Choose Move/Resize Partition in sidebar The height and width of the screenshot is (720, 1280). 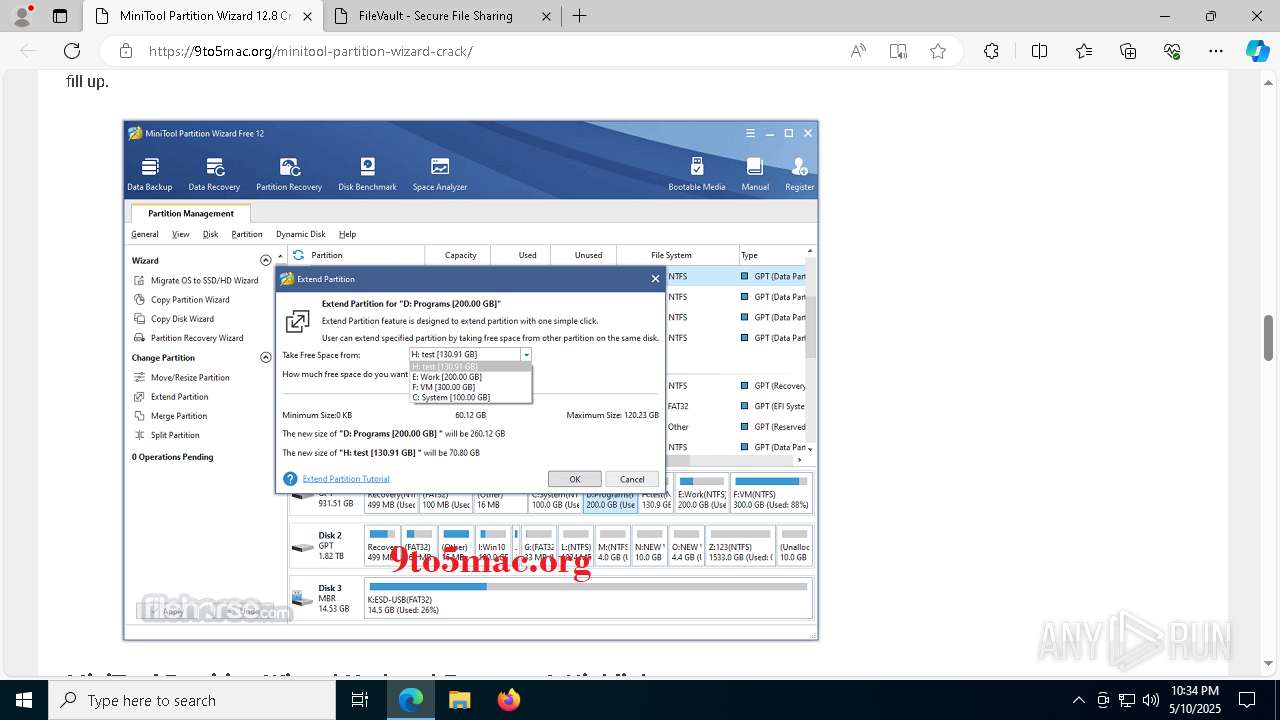[x=182, y=377]
